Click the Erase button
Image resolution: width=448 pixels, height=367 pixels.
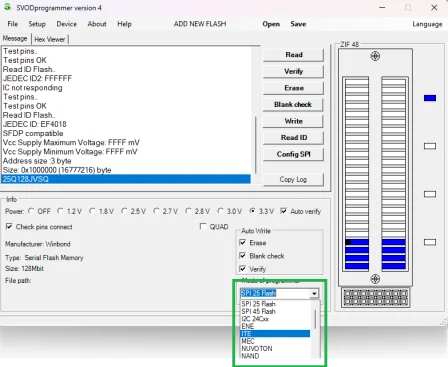tap(293, 88)
